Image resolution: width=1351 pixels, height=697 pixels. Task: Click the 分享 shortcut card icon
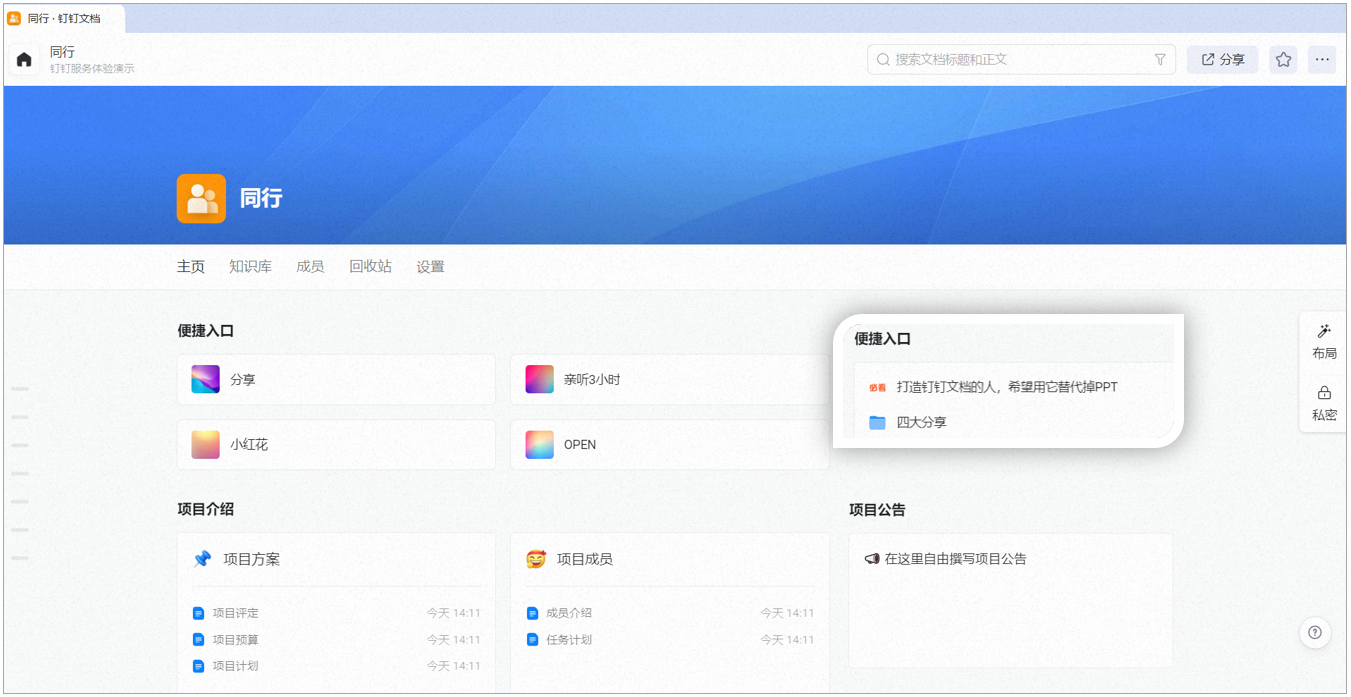click(x=205, y=380)
